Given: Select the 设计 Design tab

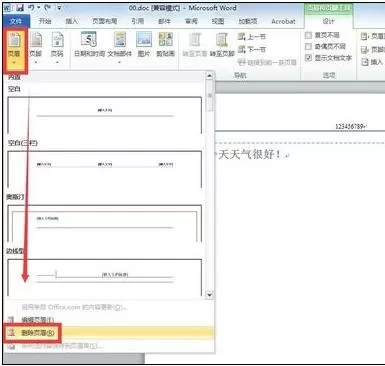Looking at the screenshot, I should (328, 21).
